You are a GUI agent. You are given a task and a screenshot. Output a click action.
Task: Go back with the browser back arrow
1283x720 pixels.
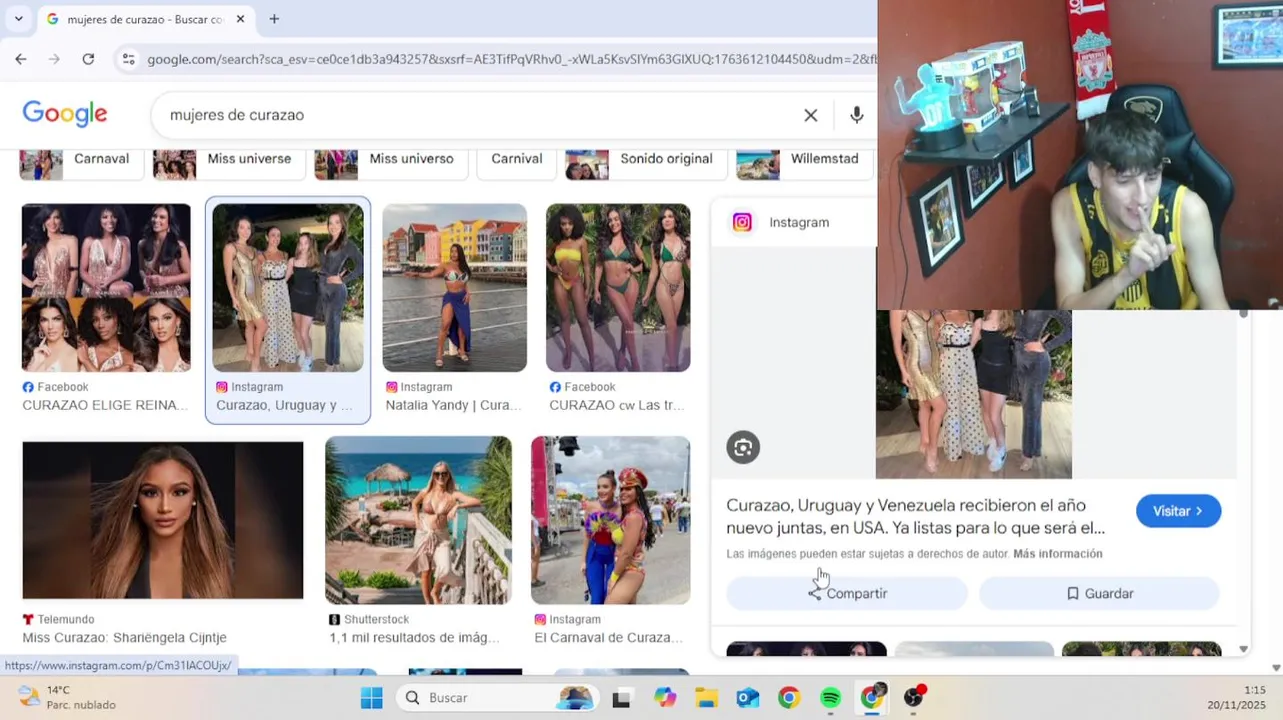21,59
